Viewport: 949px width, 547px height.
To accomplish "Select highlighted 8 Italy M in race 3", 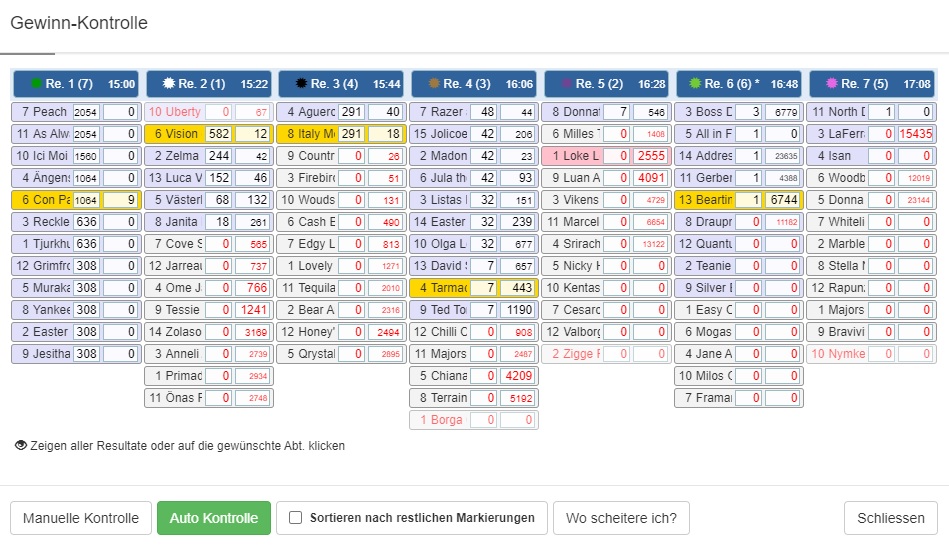I will click(341, 134).
